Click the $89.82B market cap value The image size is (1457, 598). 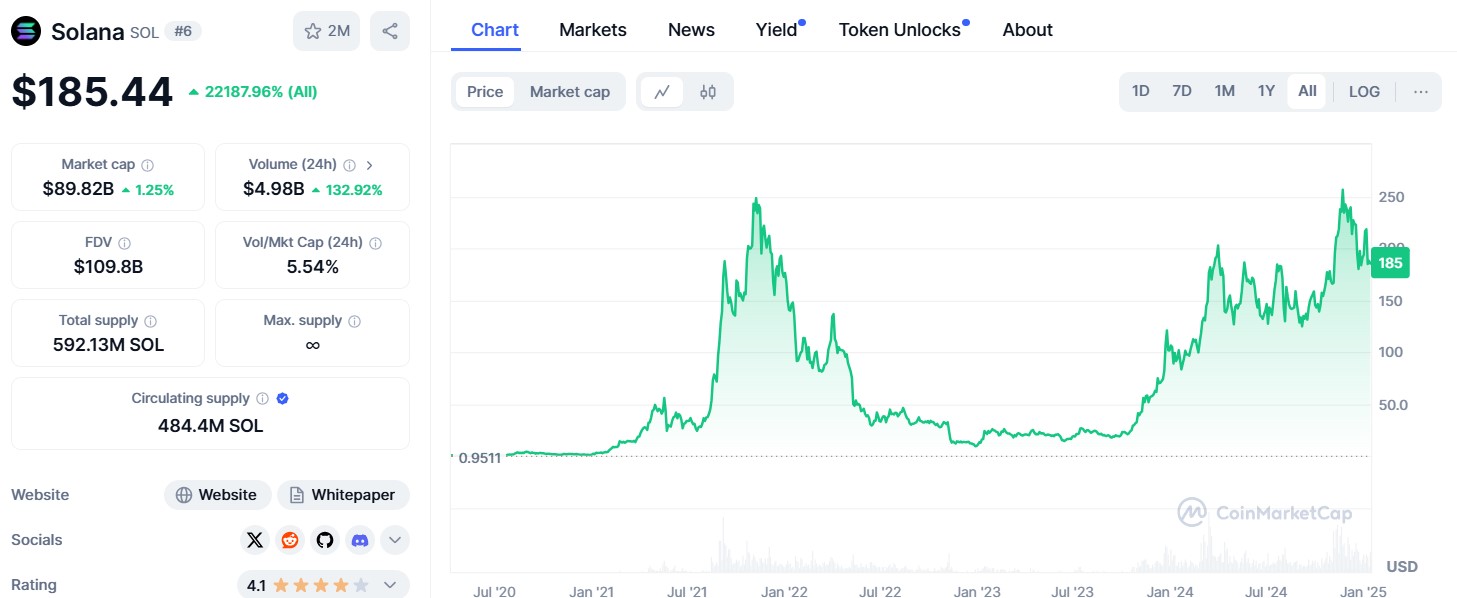[x=77, y=189]
